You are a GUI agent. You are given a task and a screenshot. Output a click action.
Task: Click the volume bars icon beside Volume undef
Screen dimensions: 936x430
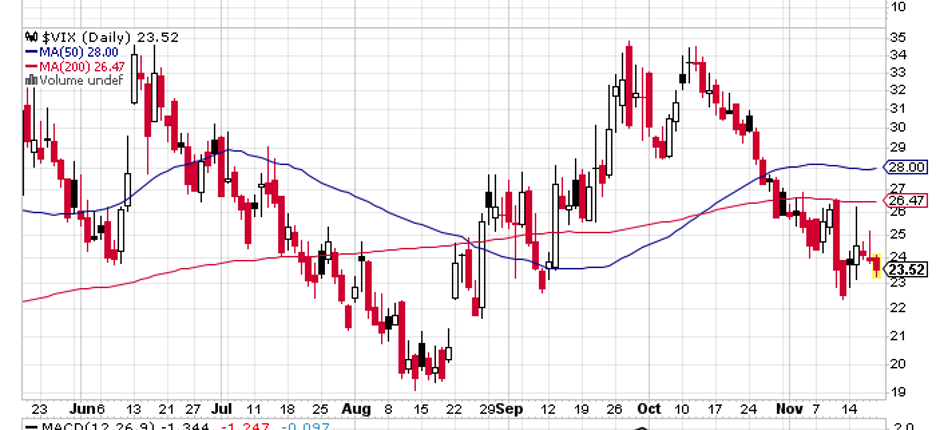click(x=31, y=80)
